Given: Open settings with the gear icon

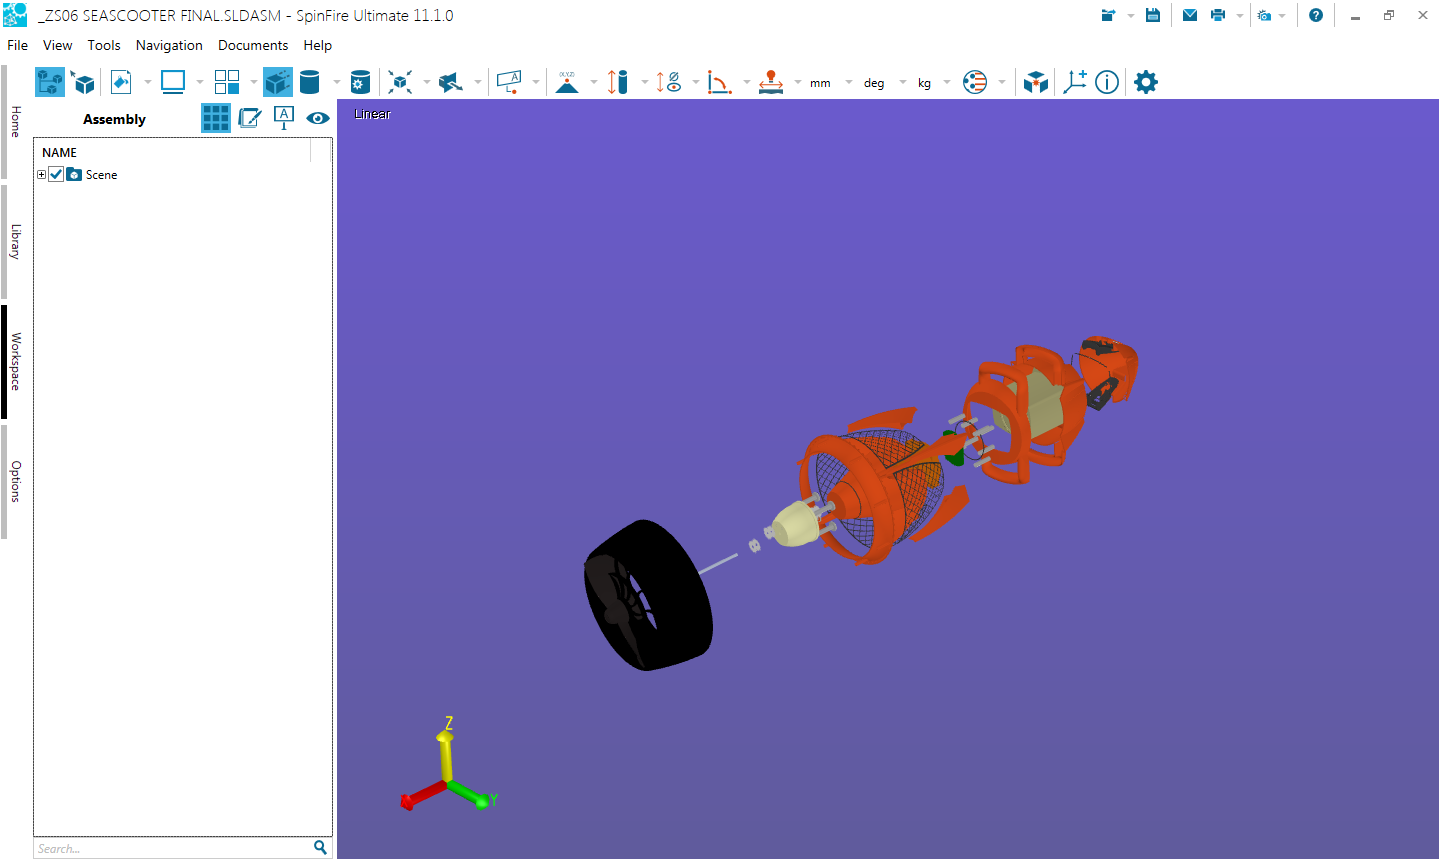Looking at the screenshot, I should [1146, 82].
